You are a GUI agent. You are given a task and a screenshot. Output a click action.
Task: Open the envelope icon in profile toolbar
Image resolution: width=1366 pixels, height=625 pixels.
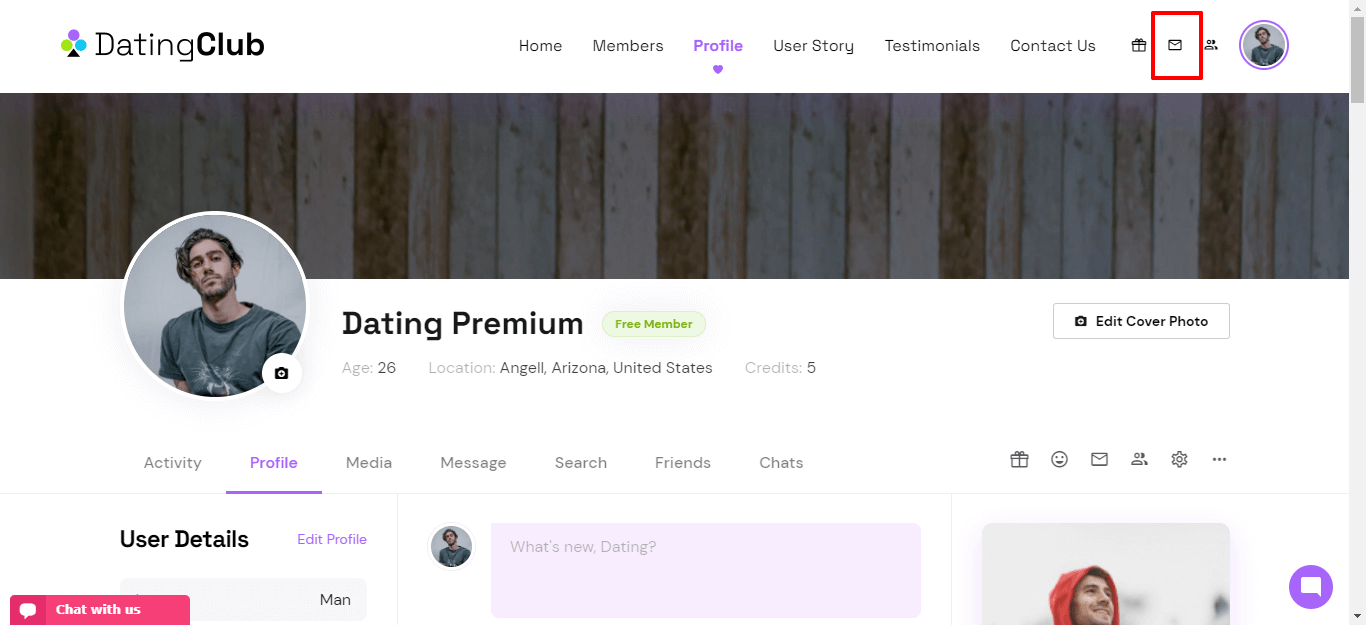coord(1099,459)
